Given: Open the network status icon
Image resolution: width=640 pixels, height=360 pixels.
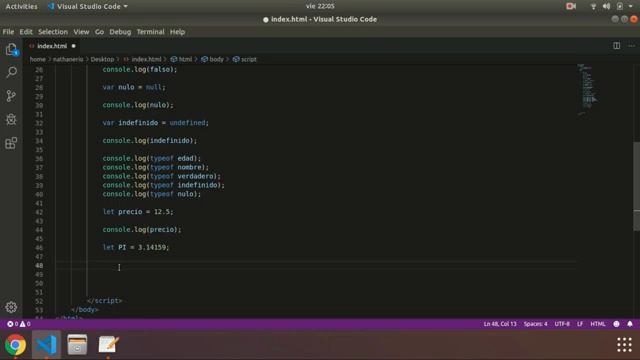Looking at the screenshot, I should coord(593,6).
